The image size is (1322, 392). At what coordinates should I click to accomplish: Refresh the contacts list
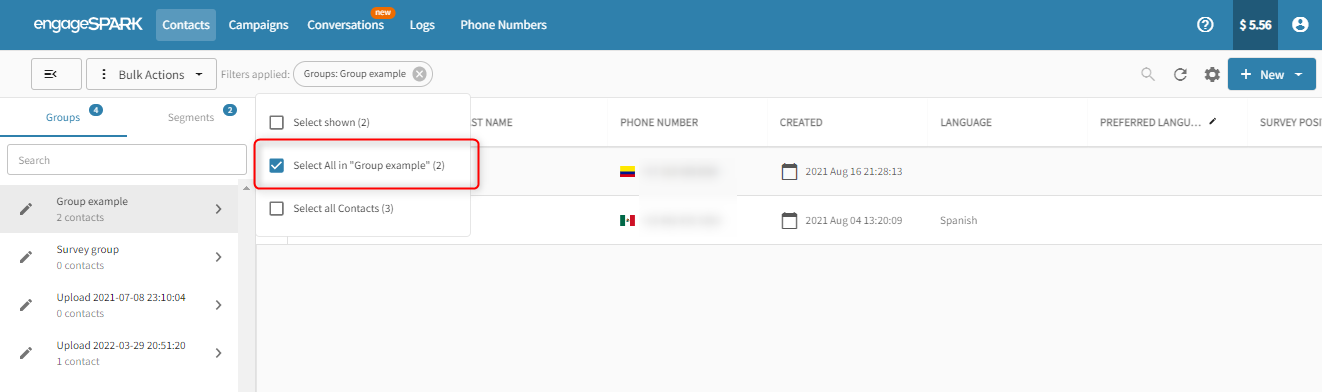(x=1180, y=74)
